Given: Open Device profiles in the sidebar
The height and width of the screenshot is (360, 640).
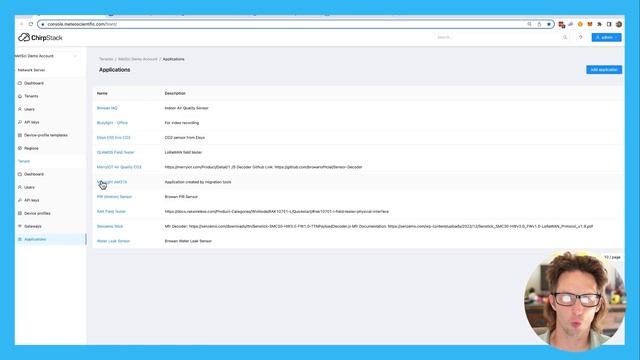Looking at the screenshot, I should [37, 213].
